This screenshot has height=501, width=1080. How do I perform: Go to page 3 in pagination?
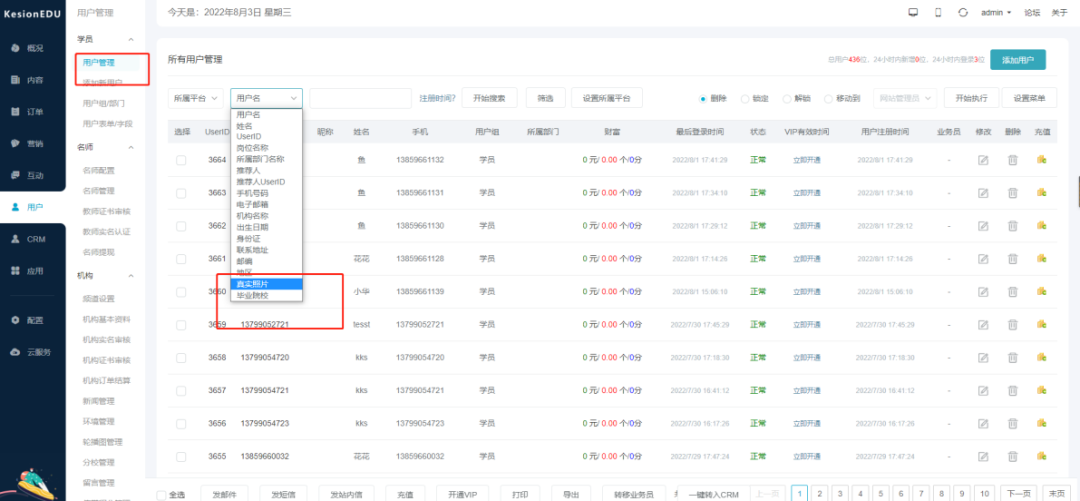(840, 493)
